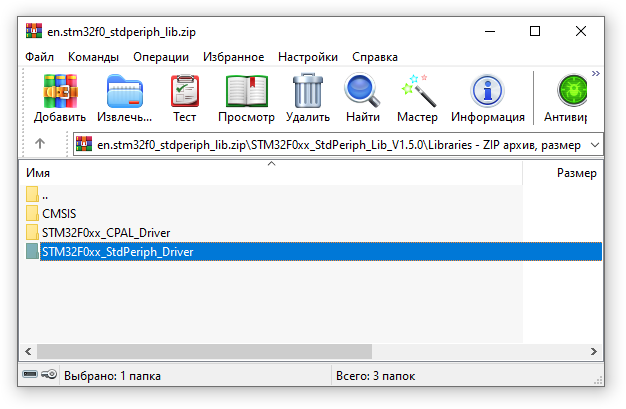Click the Удалить (Delete) trash icon

pyautogui.click(x=308, y=91)
